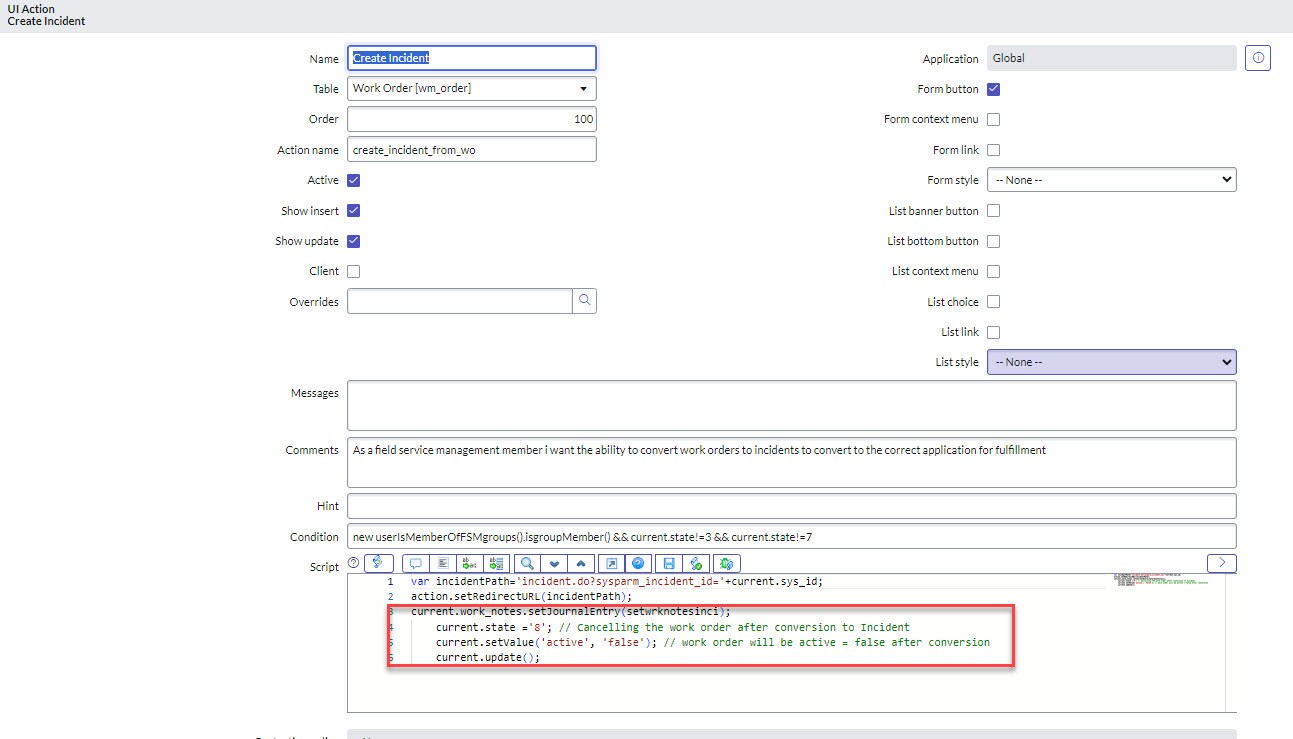Click the format code icon
This screenshot has height=739, width=1293.
click(x=443, y=563)
